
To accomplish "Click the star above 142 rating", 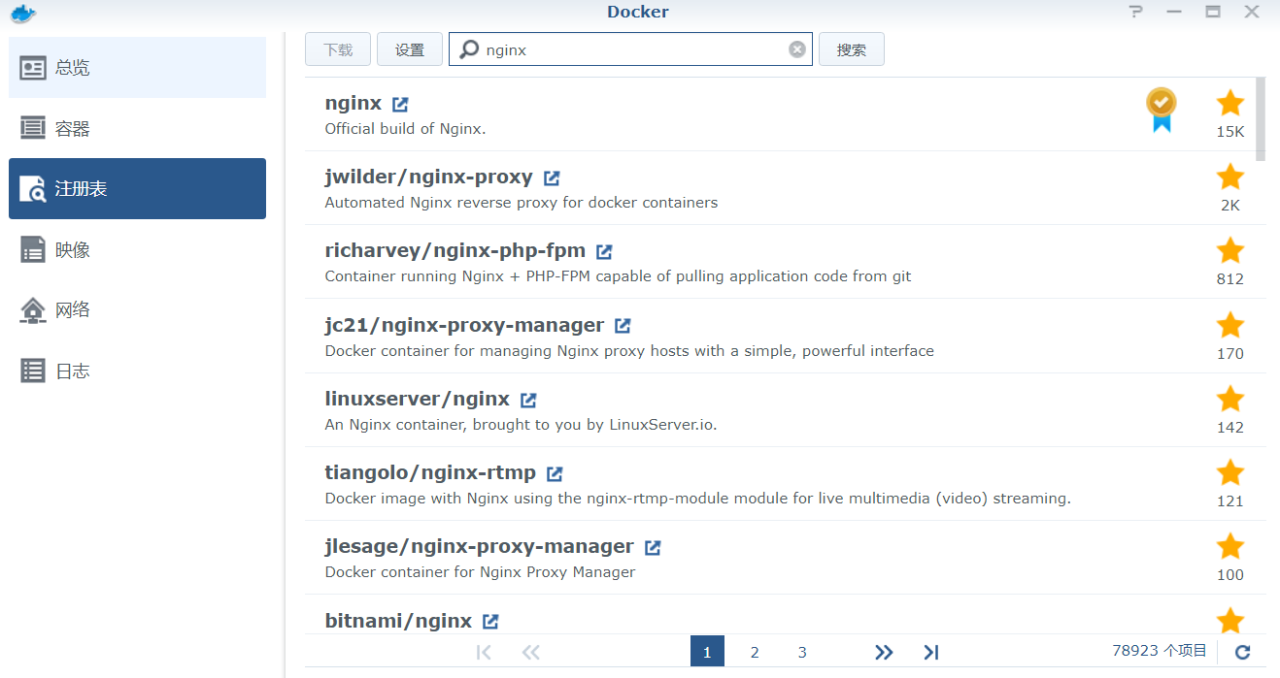I will point(1230,399).
